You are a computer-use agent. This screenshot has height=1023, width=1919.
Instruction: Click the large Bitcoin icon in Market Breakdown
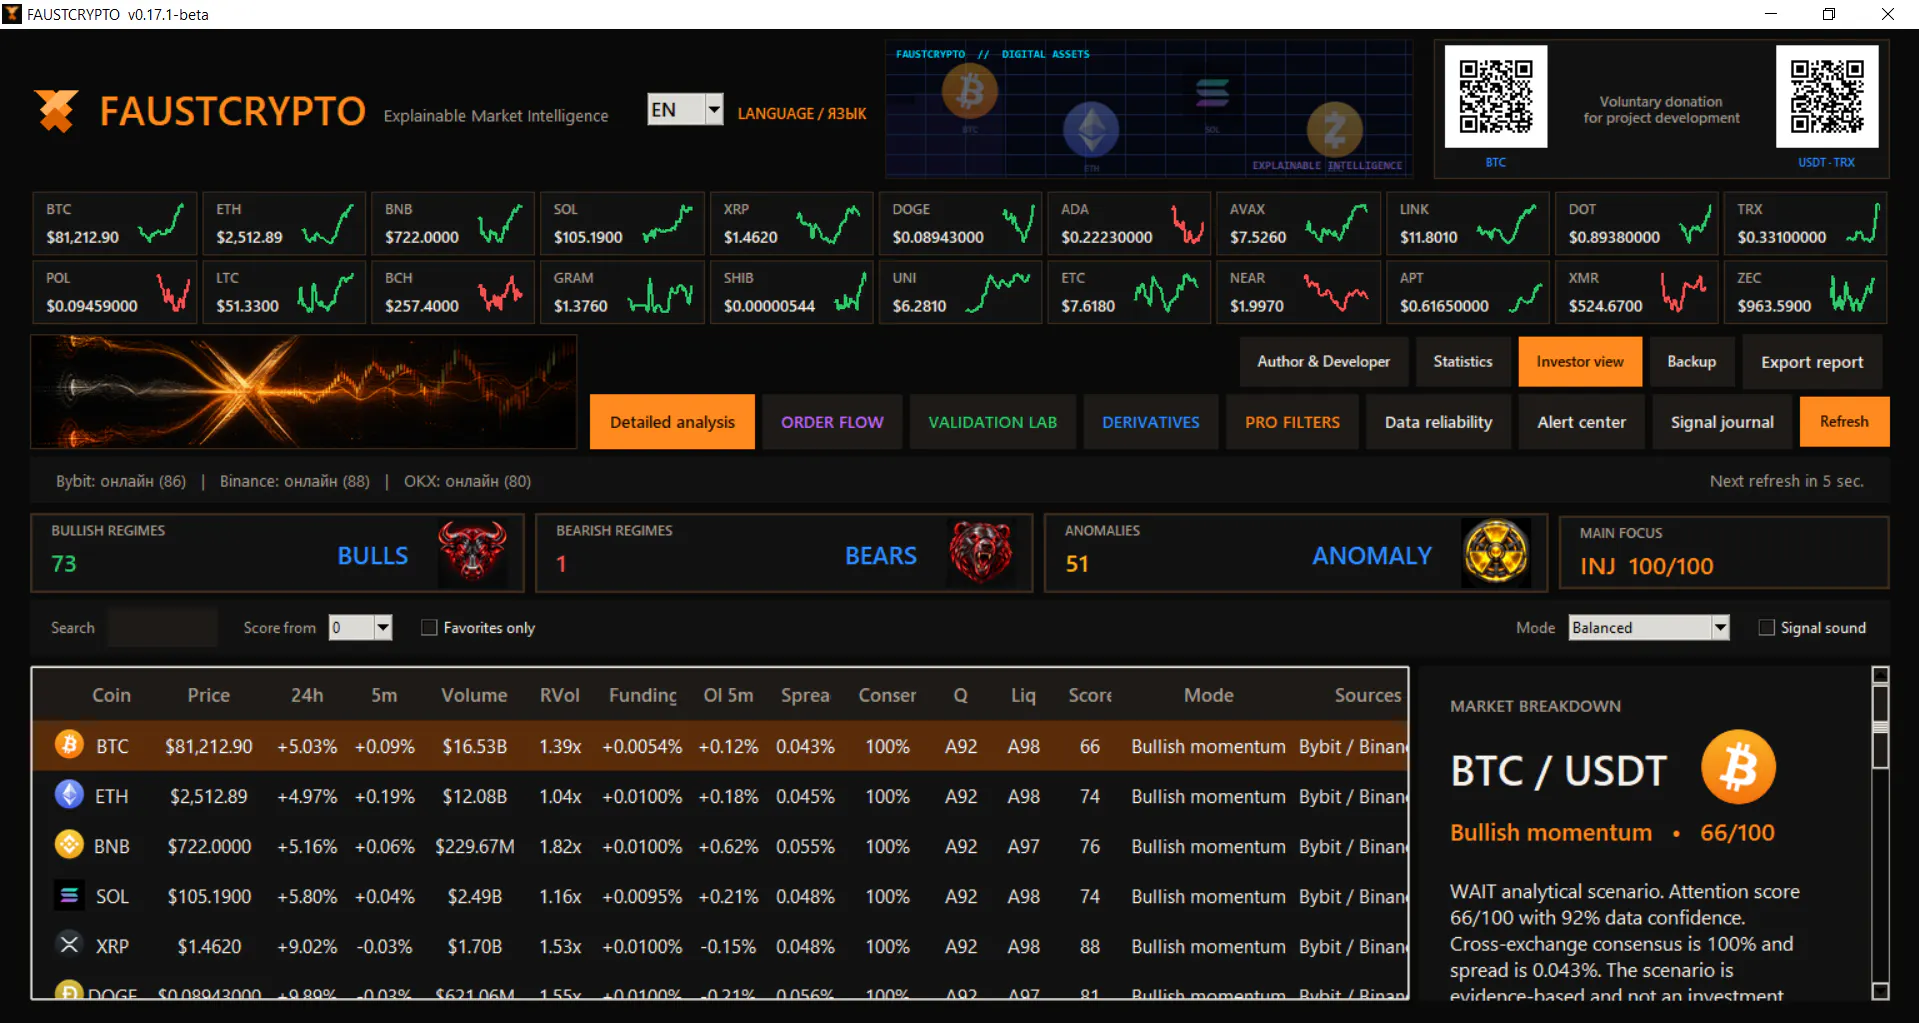tap(1738, 767)
